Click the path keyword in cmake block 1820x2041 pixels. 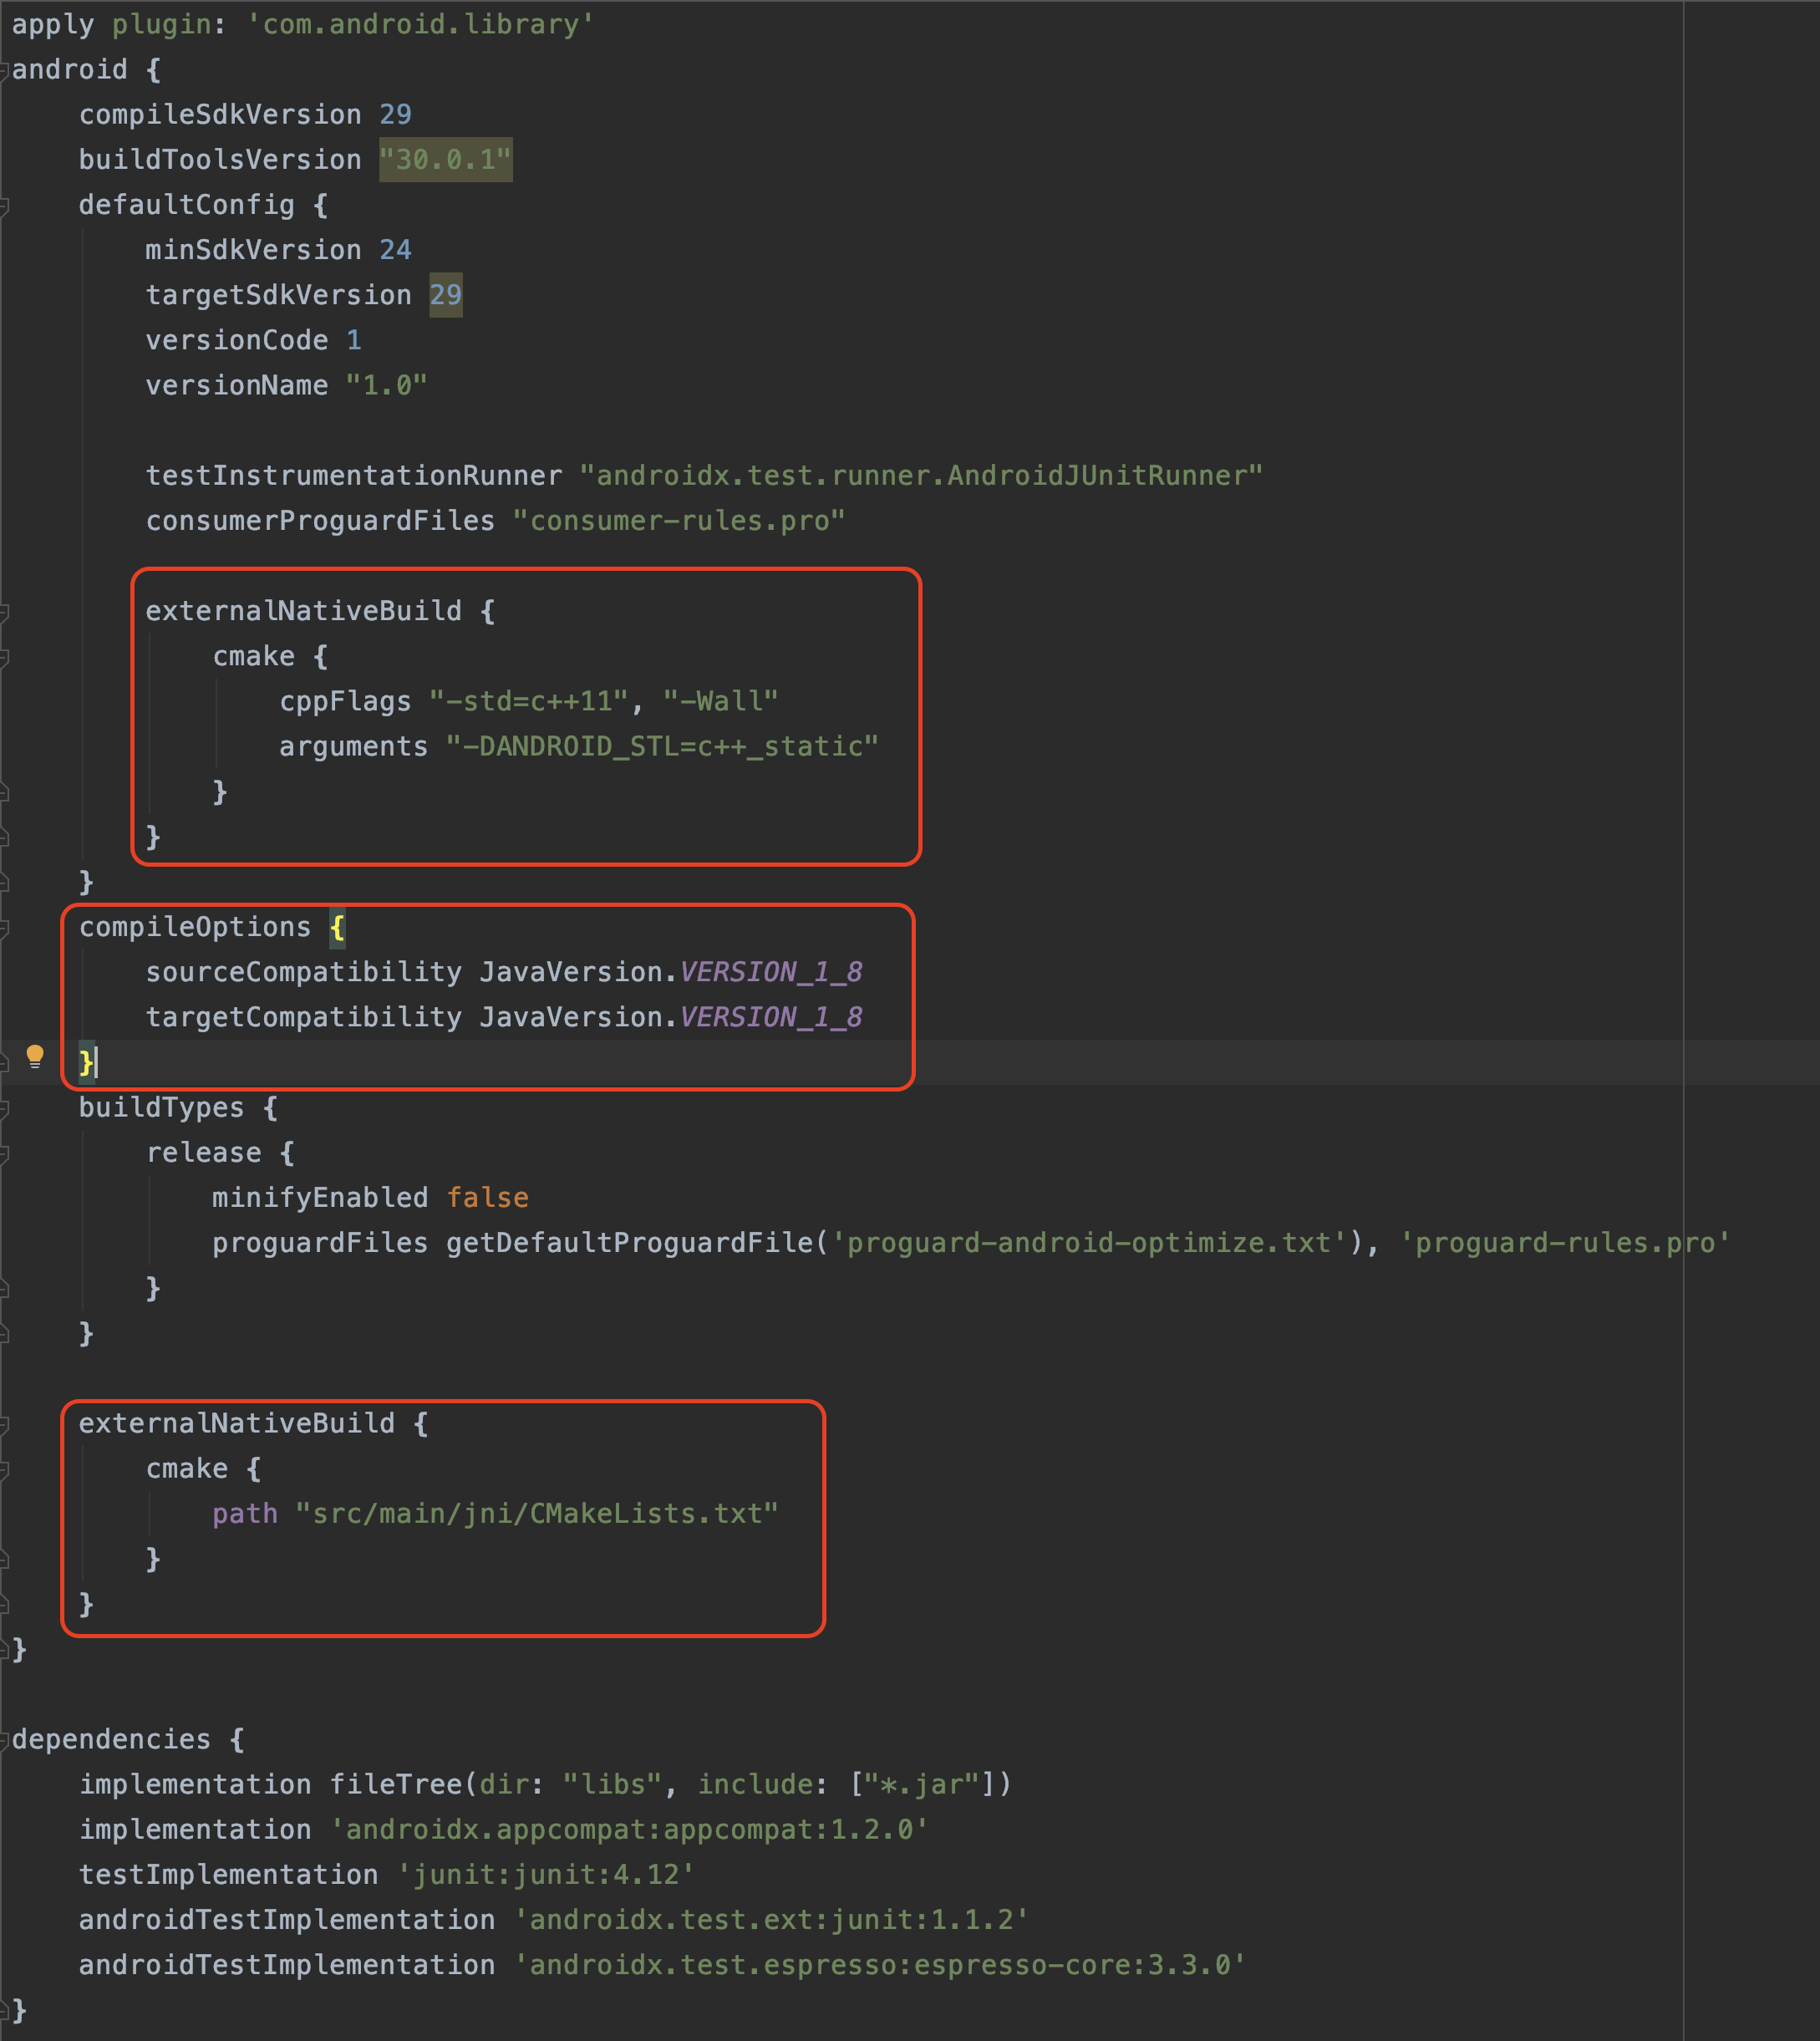(244, 1514)
